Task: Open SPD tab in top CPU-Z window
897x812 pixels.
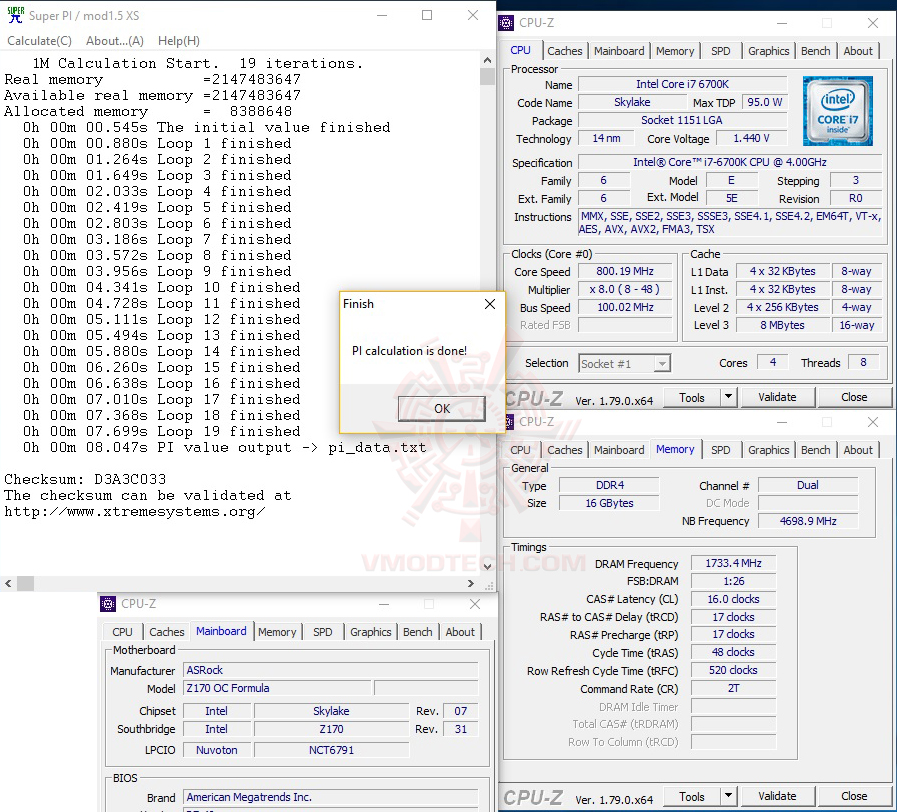Action: [x=720, y=51]
